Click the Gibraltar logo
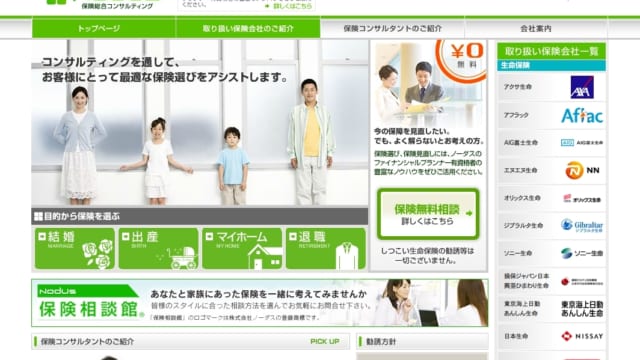640x360 pixels. click(582, 225)
